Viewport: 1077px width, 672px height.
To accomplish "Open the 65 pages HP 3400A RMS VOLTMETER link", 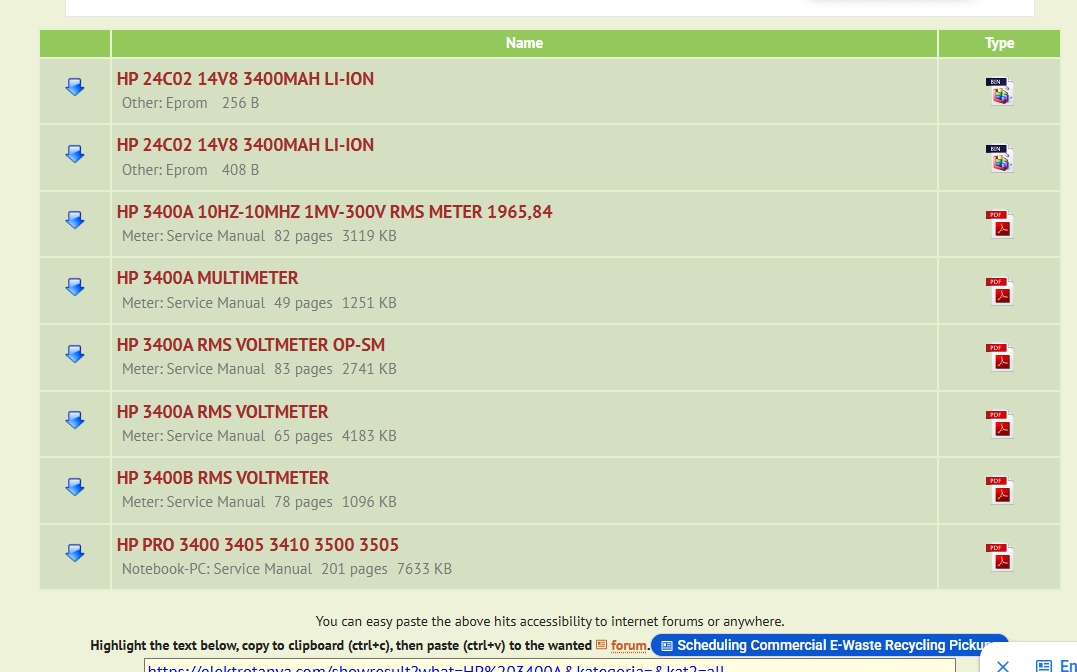I will pos(223,412).
